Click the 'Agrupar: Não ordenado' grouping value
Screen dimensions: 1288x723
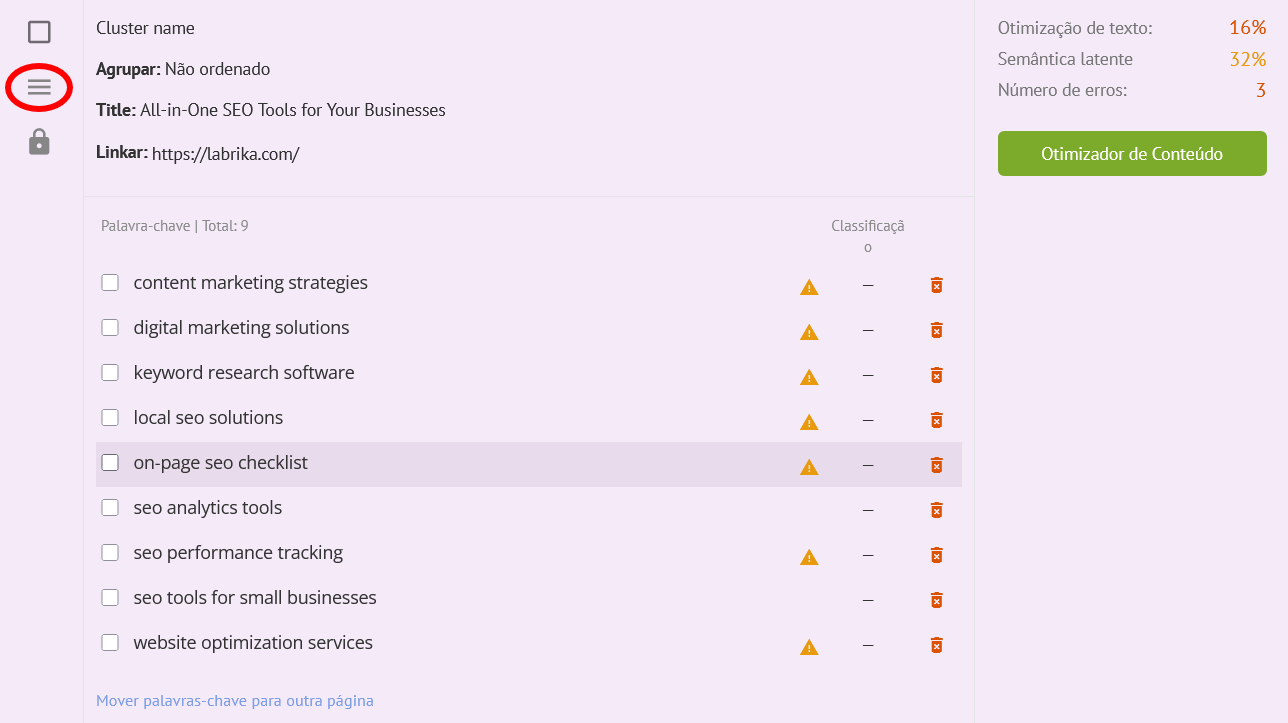[x=217, y=69]
